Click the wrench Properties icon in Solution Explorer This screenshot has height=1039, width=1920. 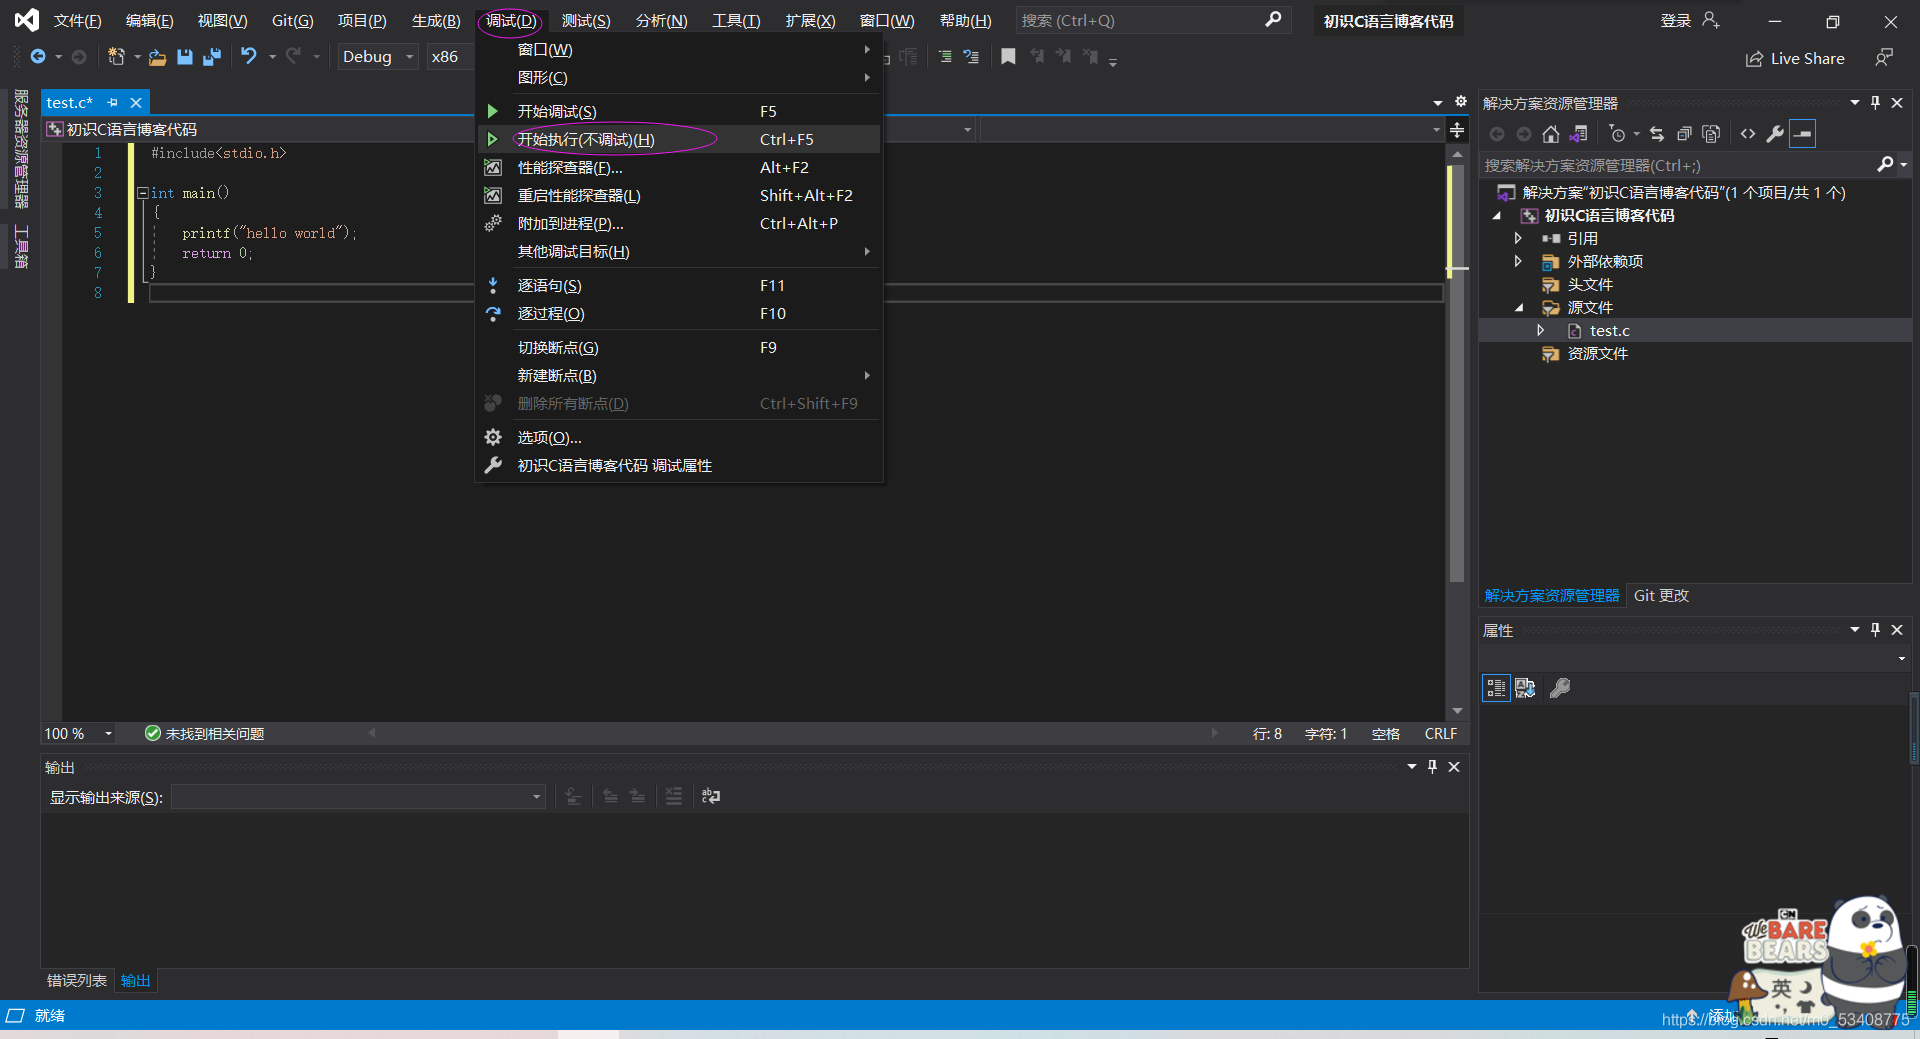tap(1775, 134)
